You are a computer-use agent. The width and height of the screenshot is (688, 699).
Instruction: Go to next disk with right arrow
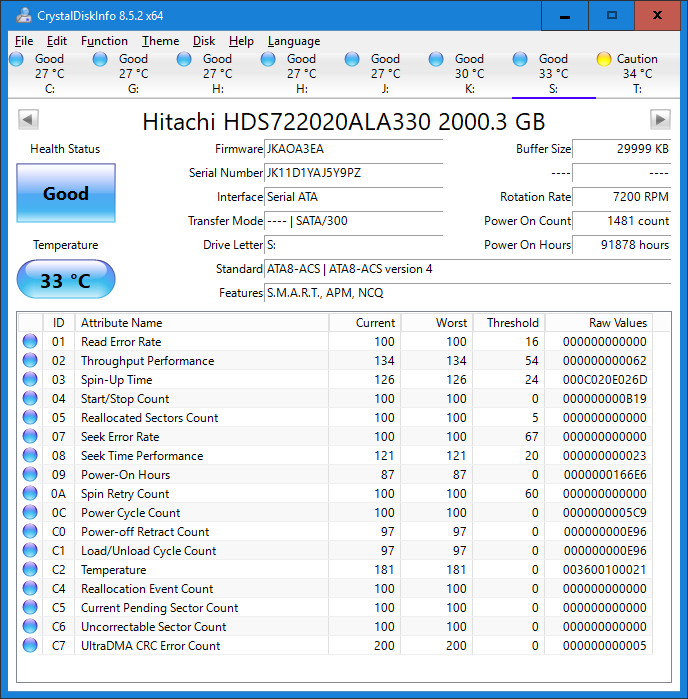pos(660,119)
